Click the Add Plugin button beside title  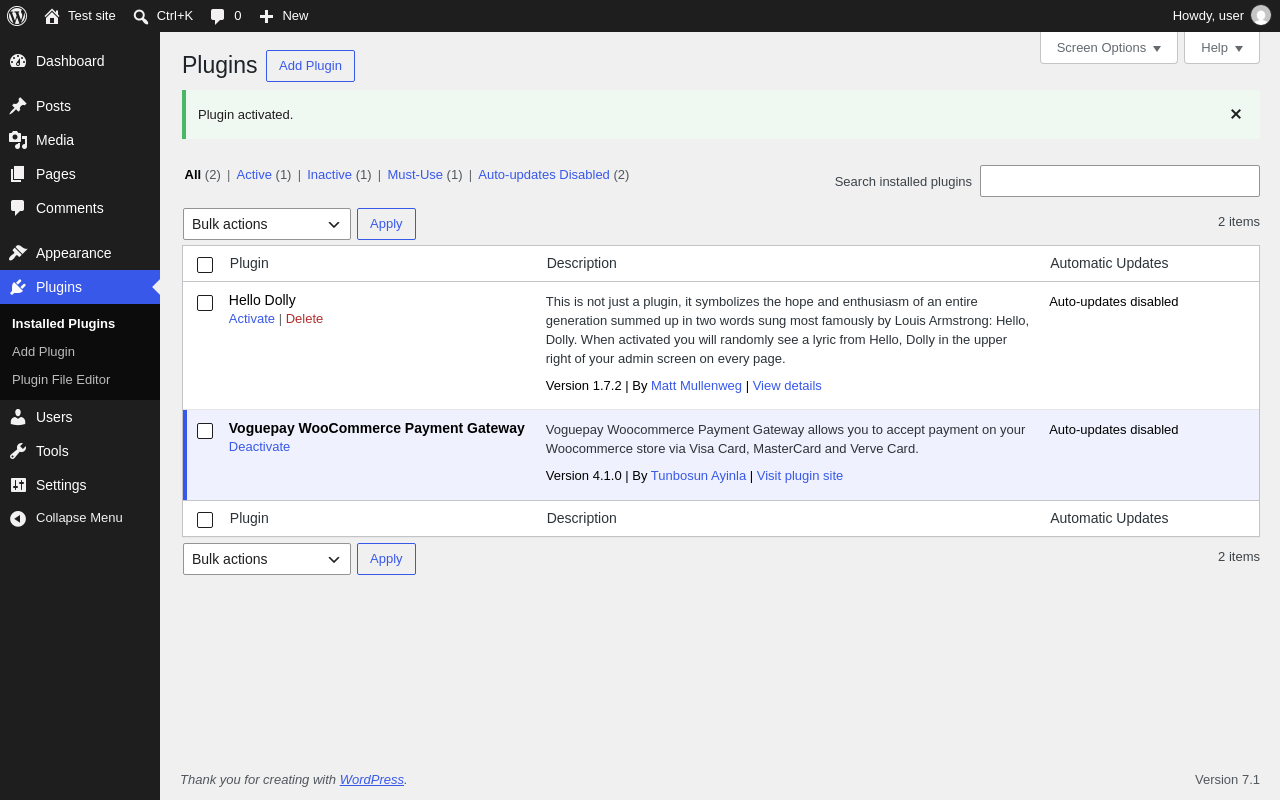[x=310, y=66]
